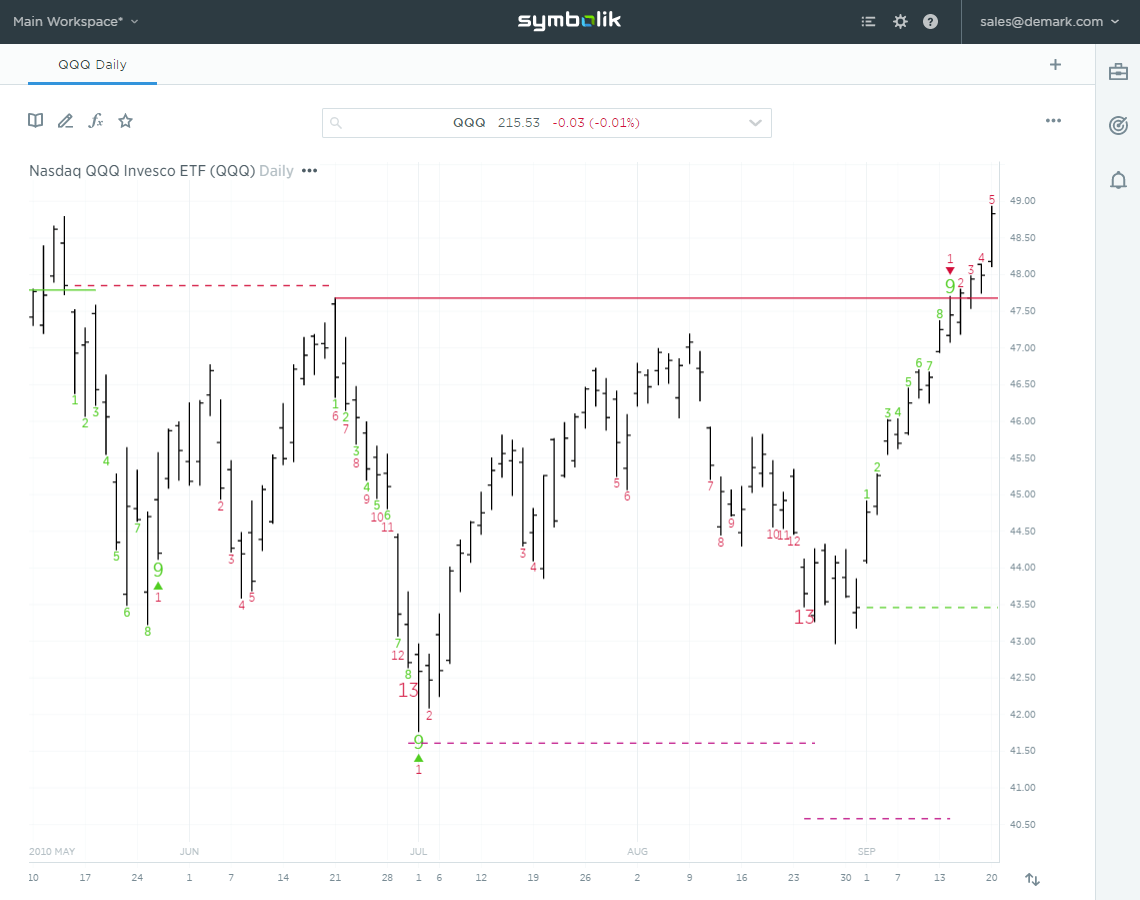This screenshot has height=900, width=1140.
Task: Open alerts via the bell icon
Action: click(x=1117, y=180)
